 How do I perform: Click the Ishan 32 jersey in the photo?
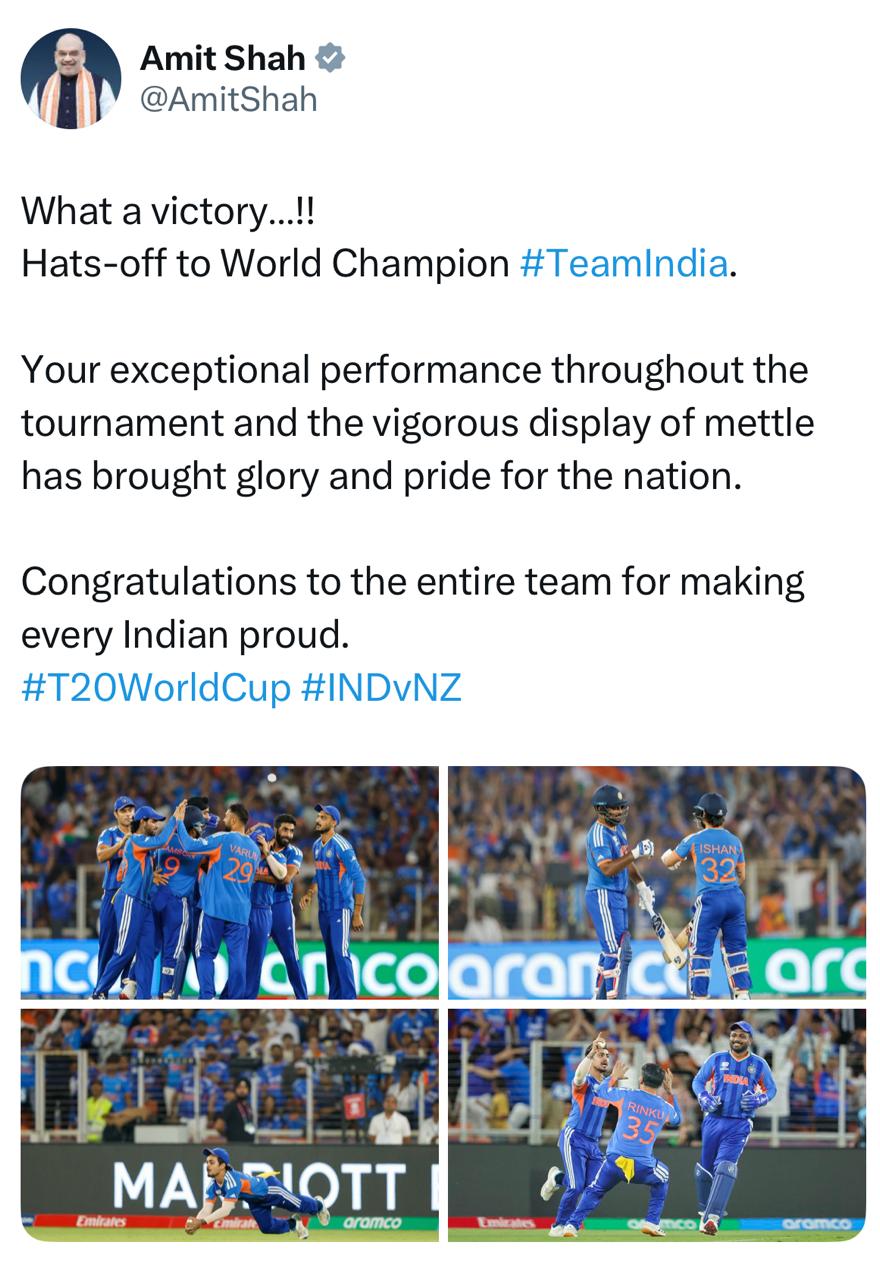click(x=717, y=866)
